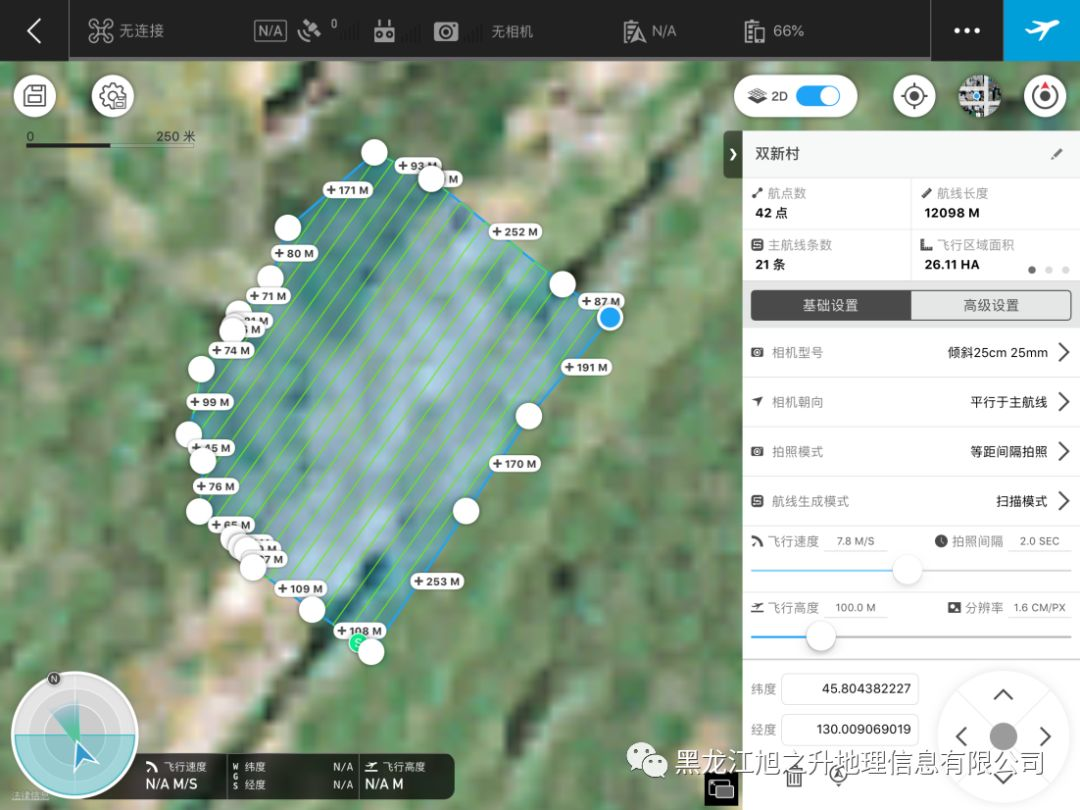The width and height of the screenshot is (1080, 810).
Task: Open the three-dots more options menu
Action: pyautogui.click(x=967, y=31)
